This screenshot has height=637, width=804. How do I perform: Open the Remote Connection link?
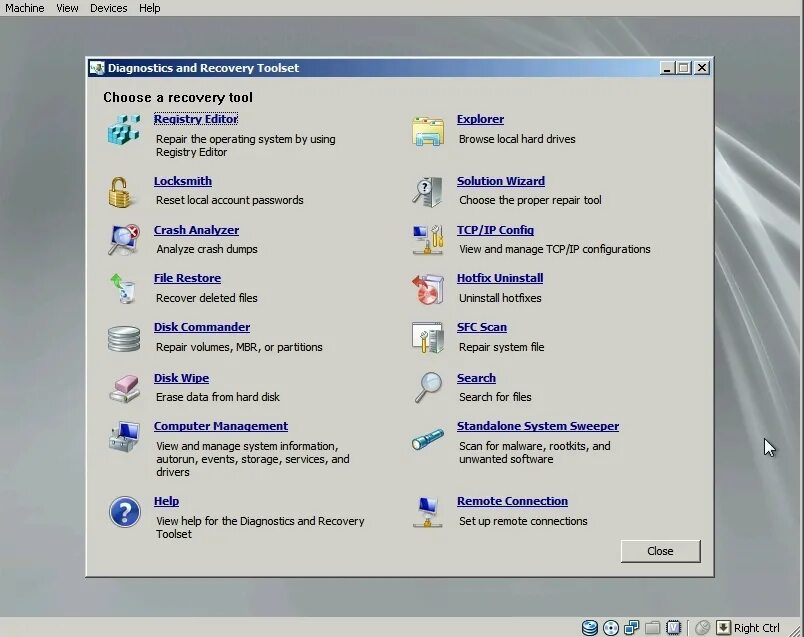coord(512,501)
